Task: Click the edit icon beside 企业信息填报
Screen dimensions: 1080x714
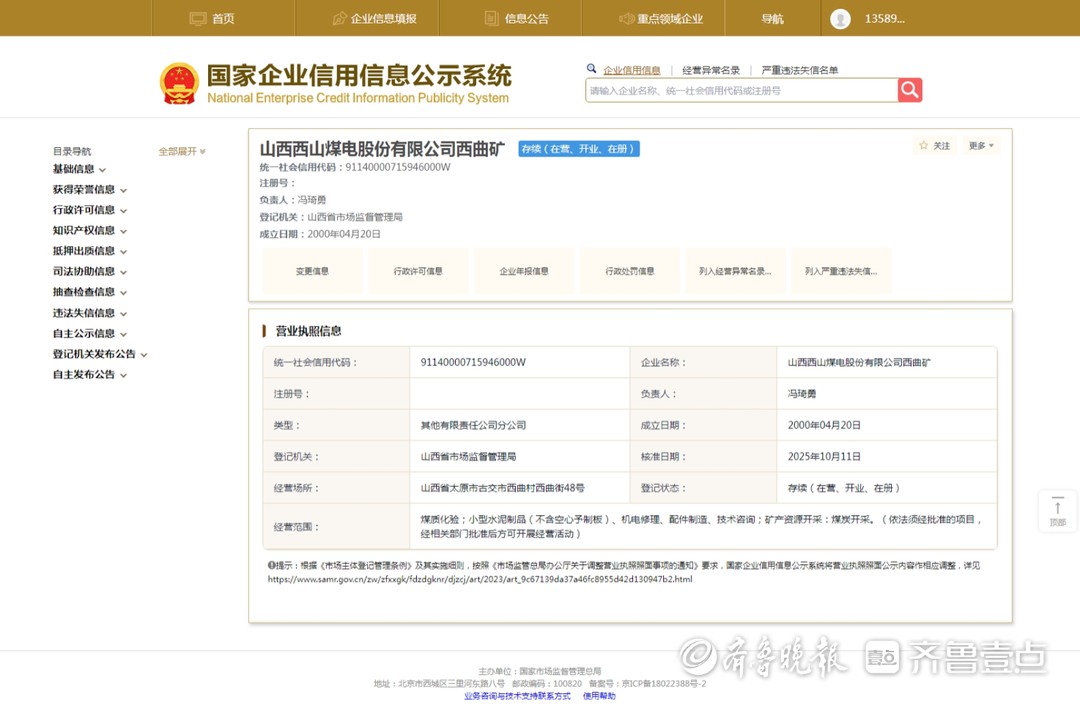Action: (340, 19)
